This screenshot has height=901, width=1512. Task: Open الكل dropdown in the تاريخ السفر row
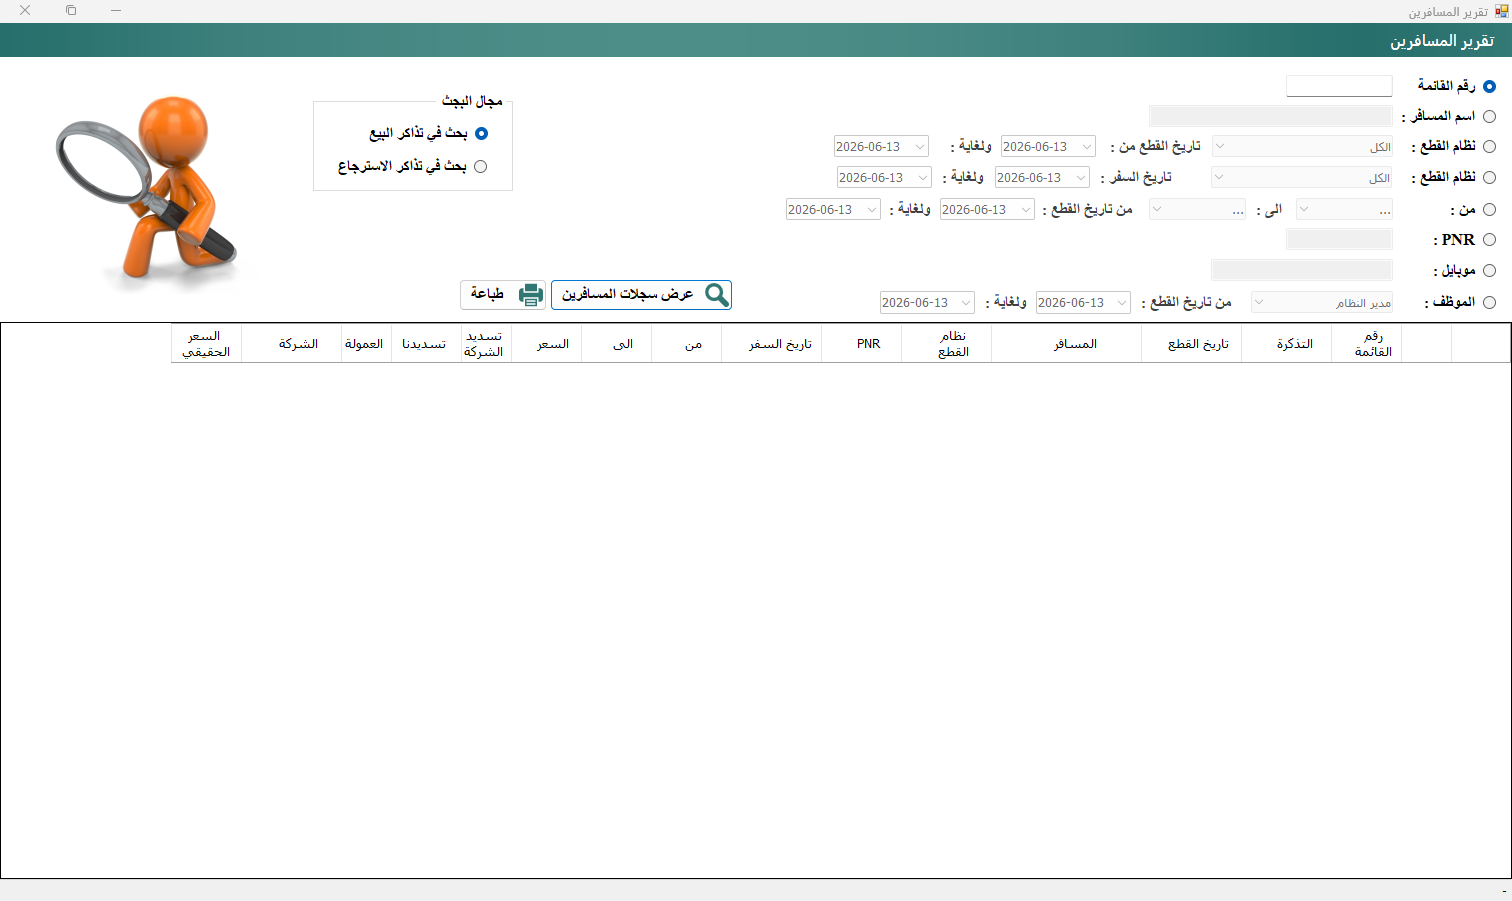1302,177
